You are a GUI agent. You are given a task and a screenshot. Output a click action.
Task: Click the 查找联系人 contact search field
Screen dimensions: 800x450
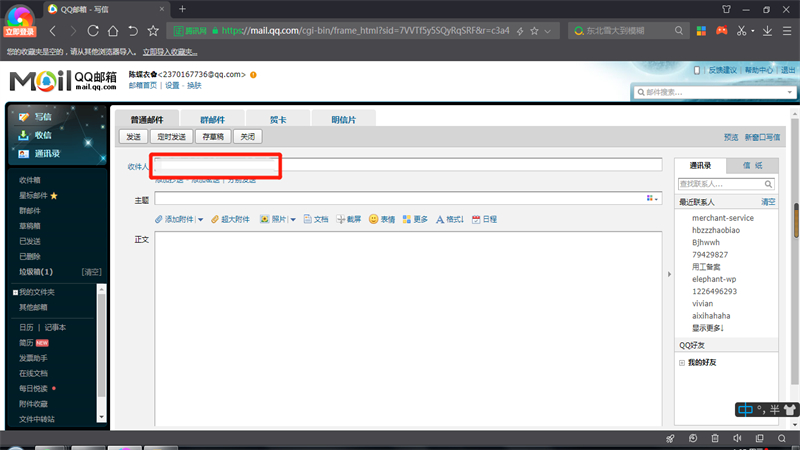click(x=720, y=184)
